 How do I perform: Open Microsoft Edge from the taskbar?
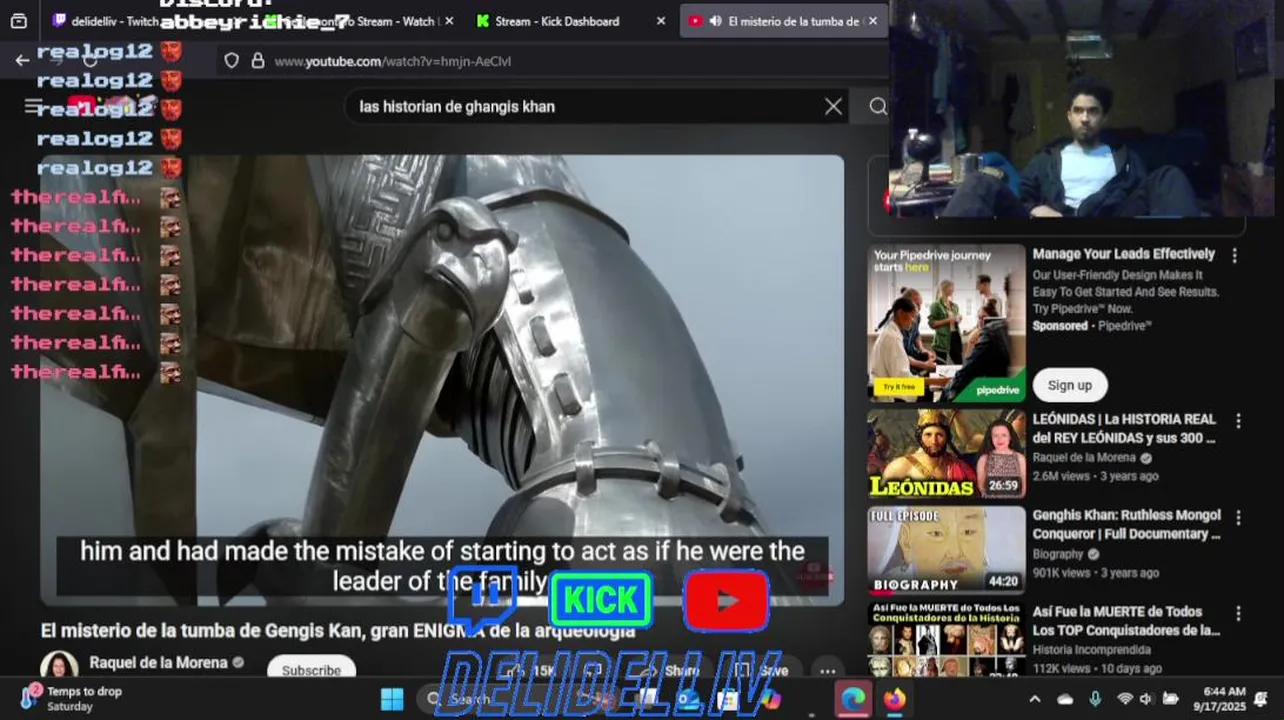pyautogui.click(x=853, y=699)
